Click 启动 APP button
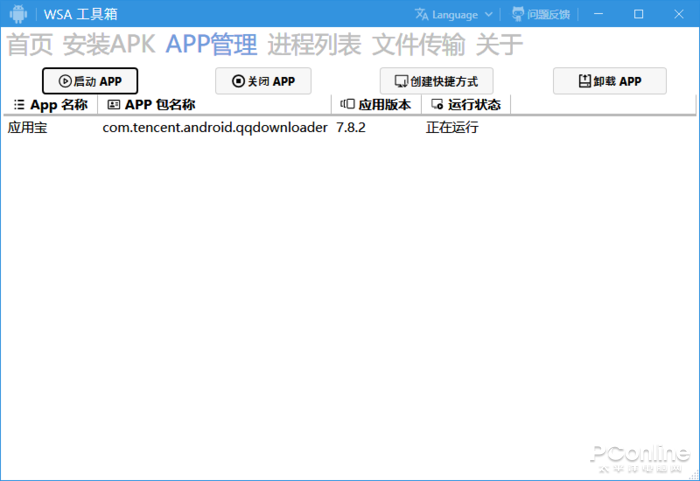Viewport: 700px width, 481px height. [x=90, y=81]
